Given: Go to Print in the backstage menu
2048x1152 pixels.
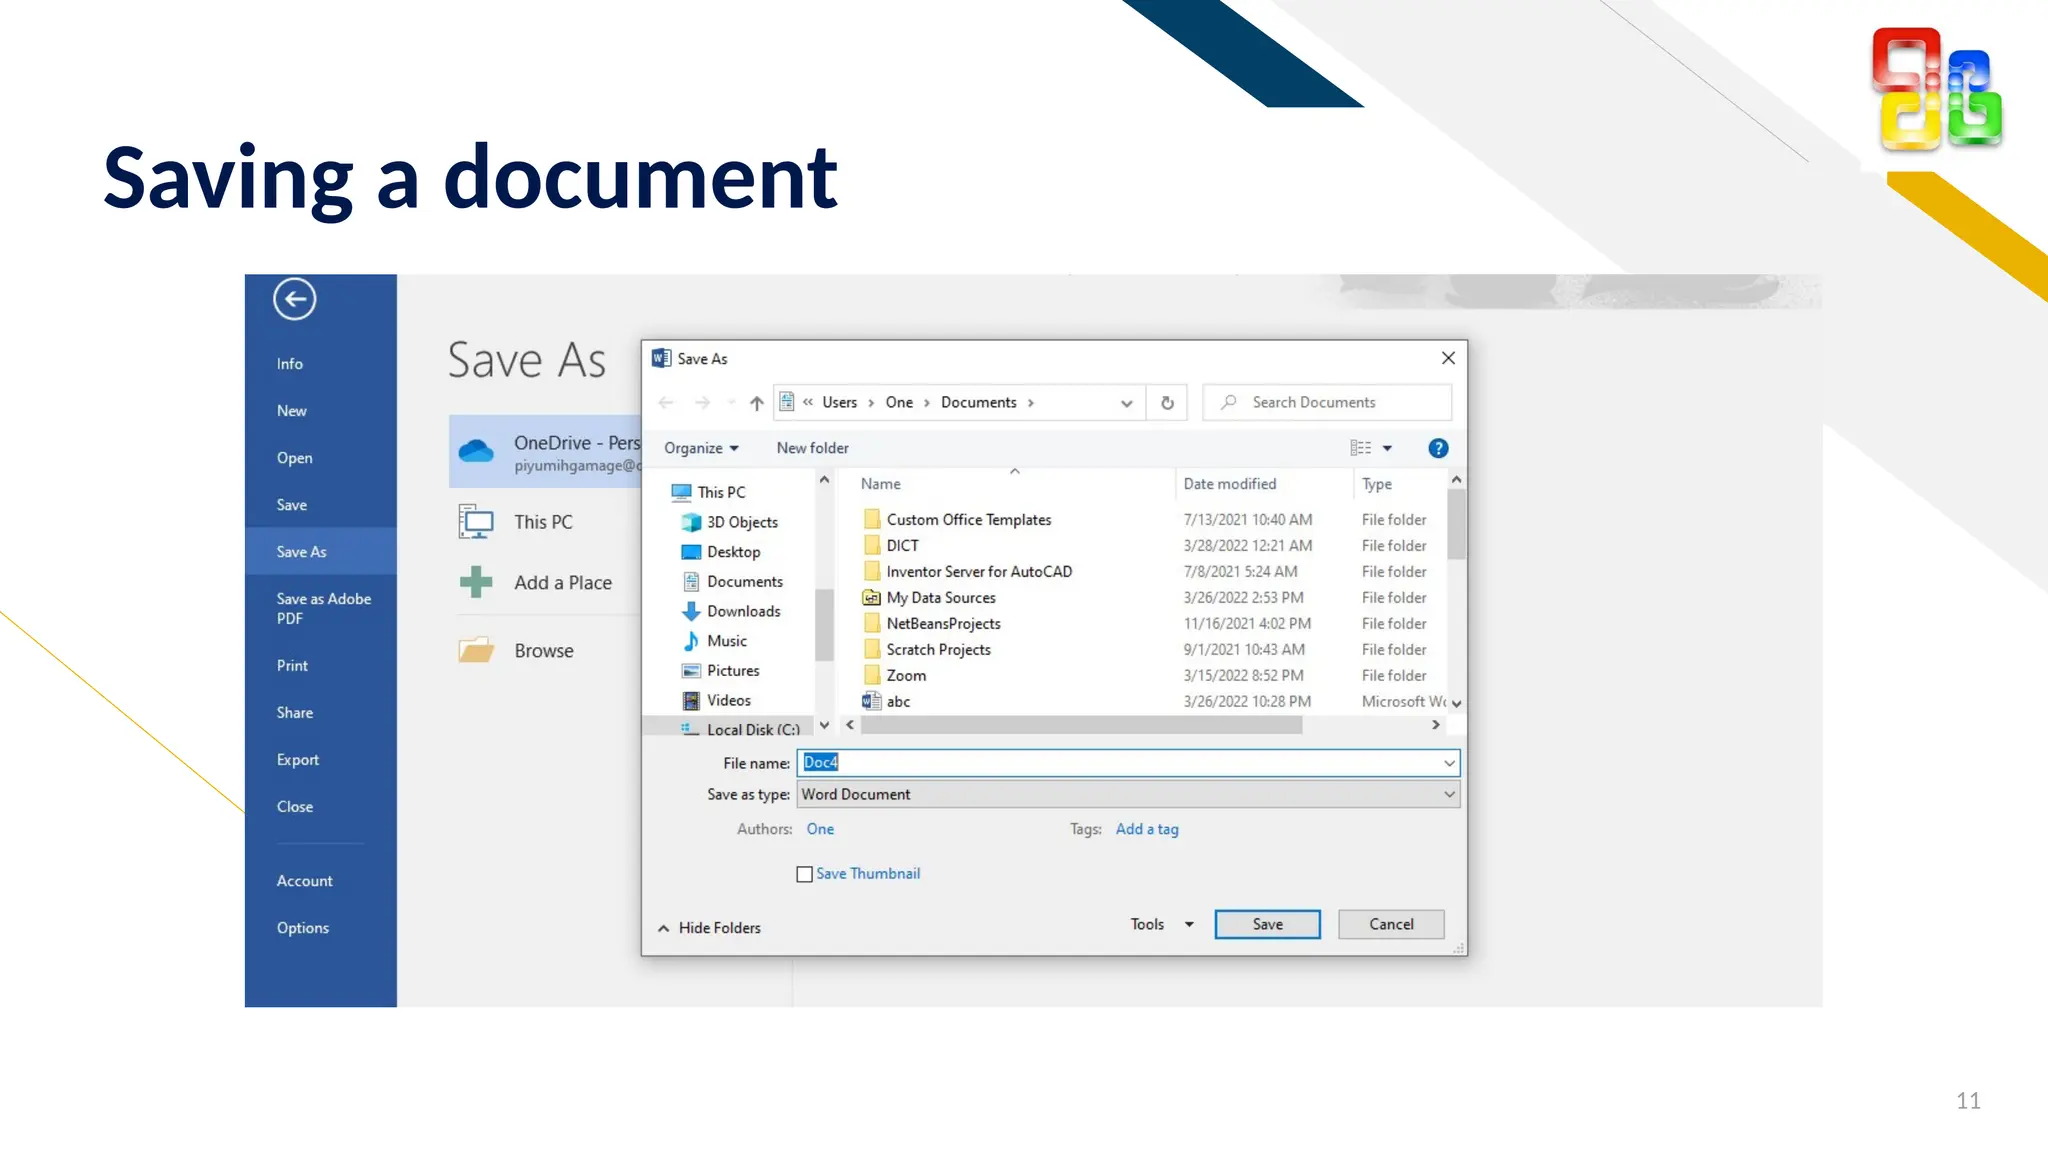Looking at the screenshot, I should tap(292, 666).
